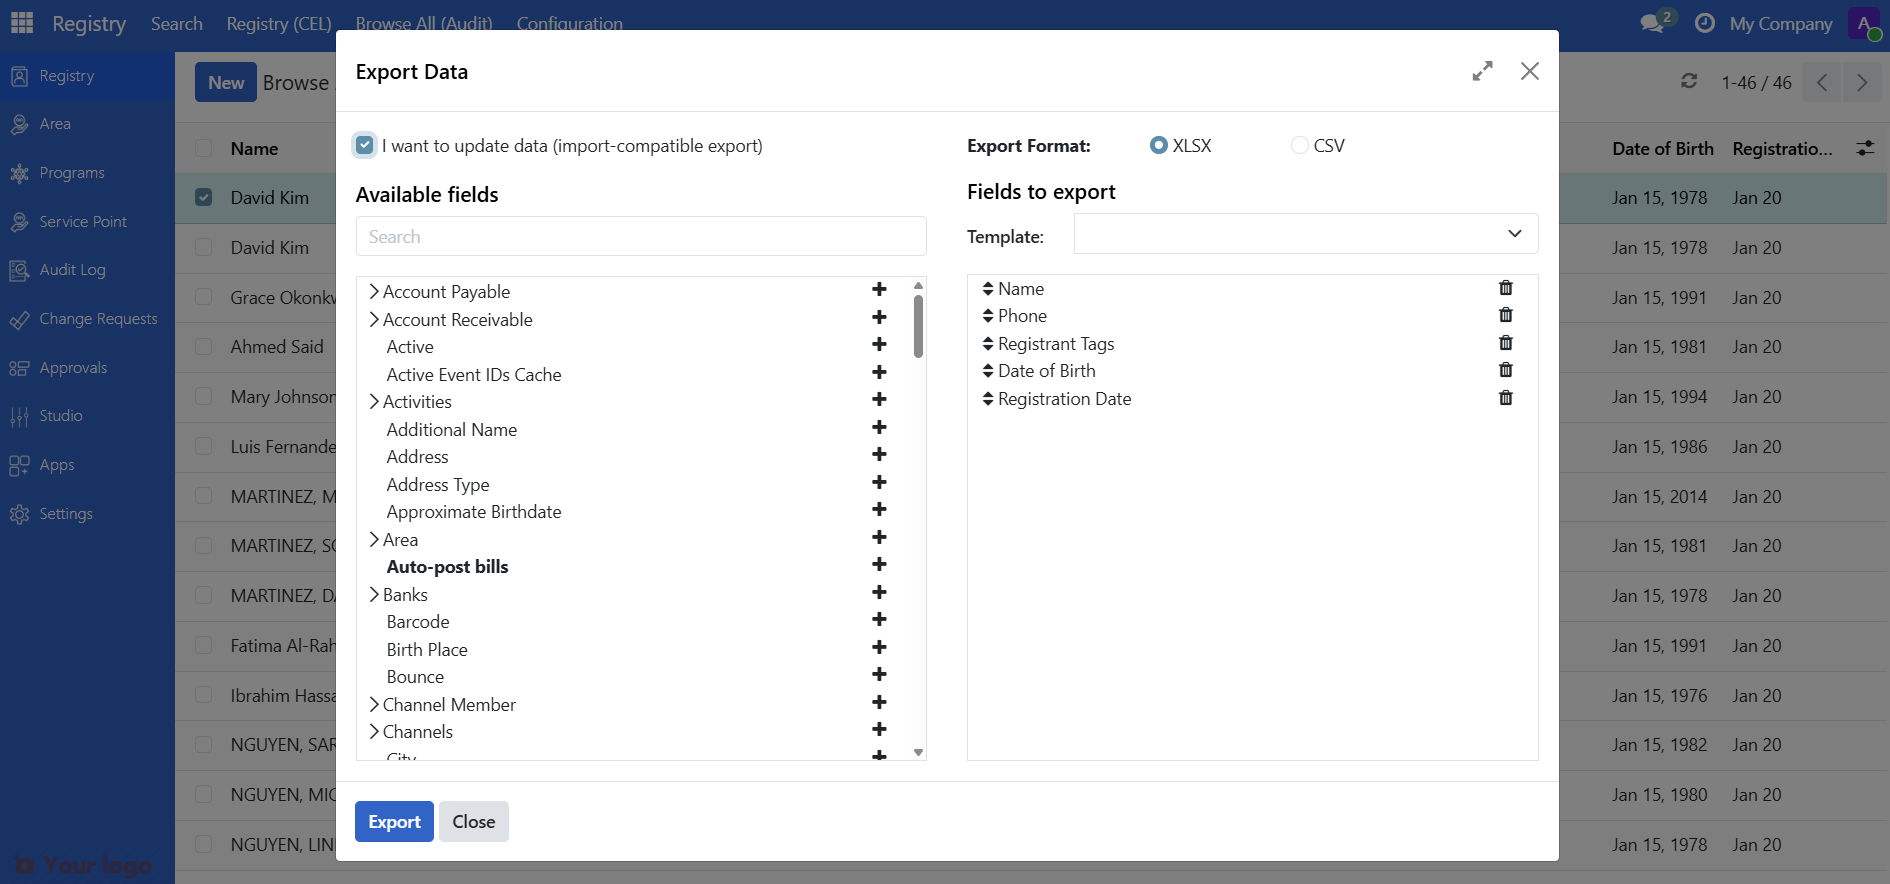Expand the Channel Member tree node
The image size is (1890, 884).
(x=374, y=704)
